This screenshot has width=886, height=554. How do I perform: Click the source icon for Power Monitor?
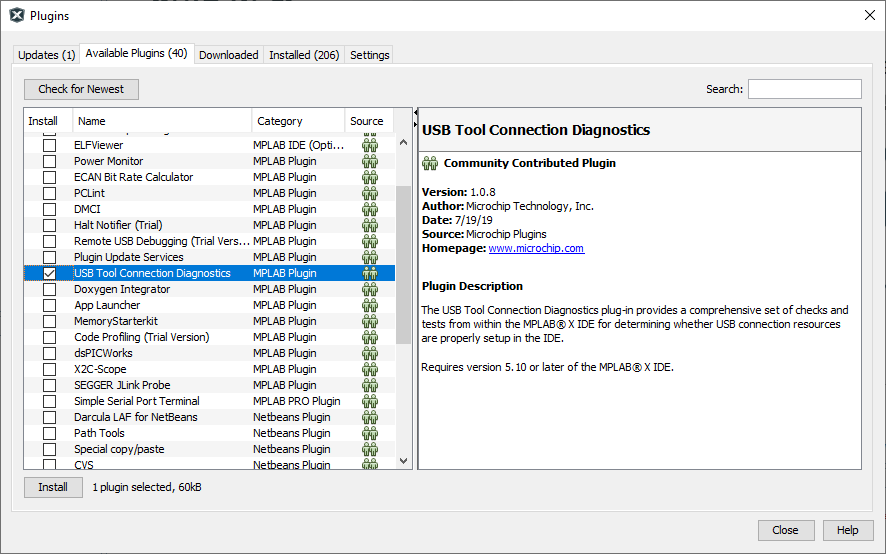(x=370, y=161)
